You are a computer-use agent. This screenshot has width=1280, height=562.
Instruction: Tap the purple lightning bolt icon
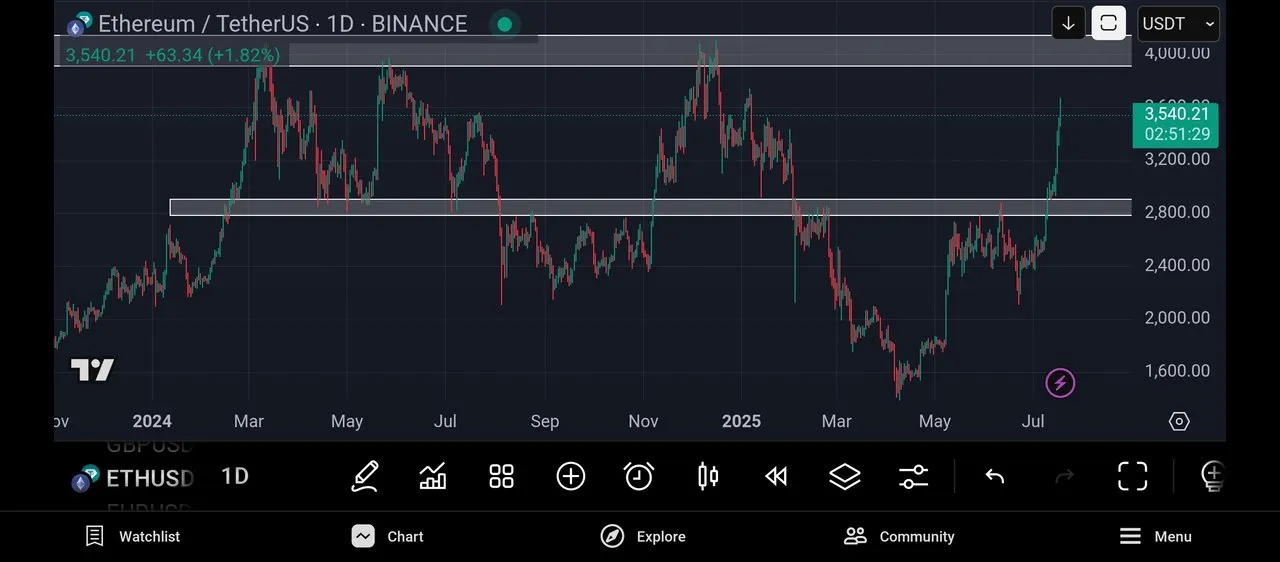(x=1060, y=382)
